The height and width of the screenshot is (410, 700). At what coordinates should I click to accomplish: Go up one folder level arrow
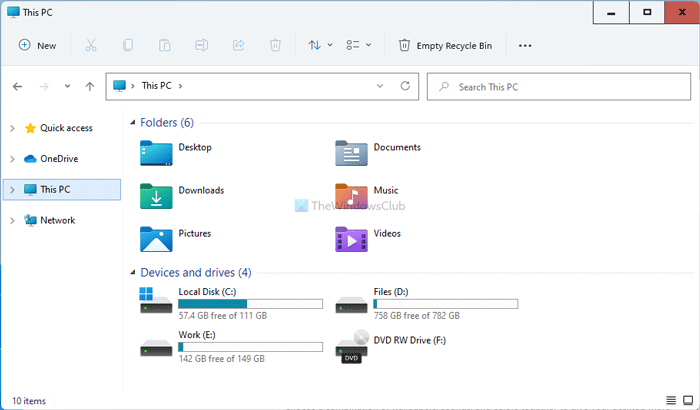click(90, 87)
